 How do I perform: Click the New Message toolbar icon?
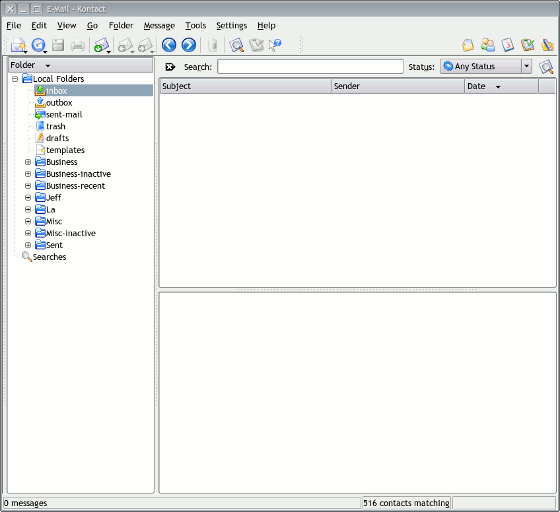18,45
